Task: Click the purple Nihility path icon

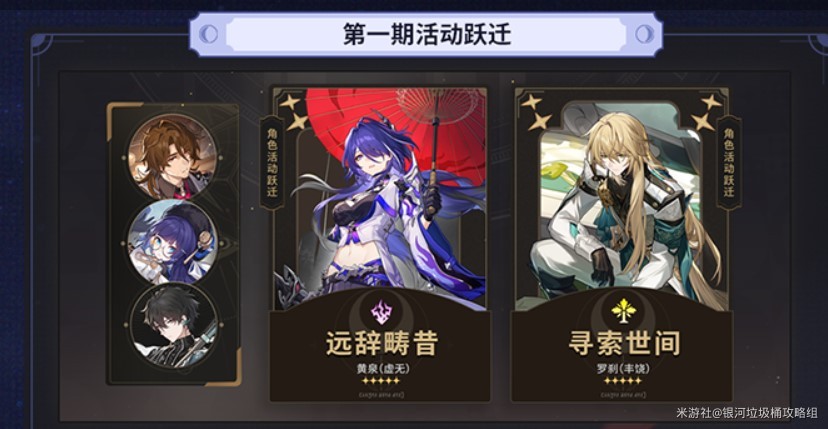Action: click(381, 311)
